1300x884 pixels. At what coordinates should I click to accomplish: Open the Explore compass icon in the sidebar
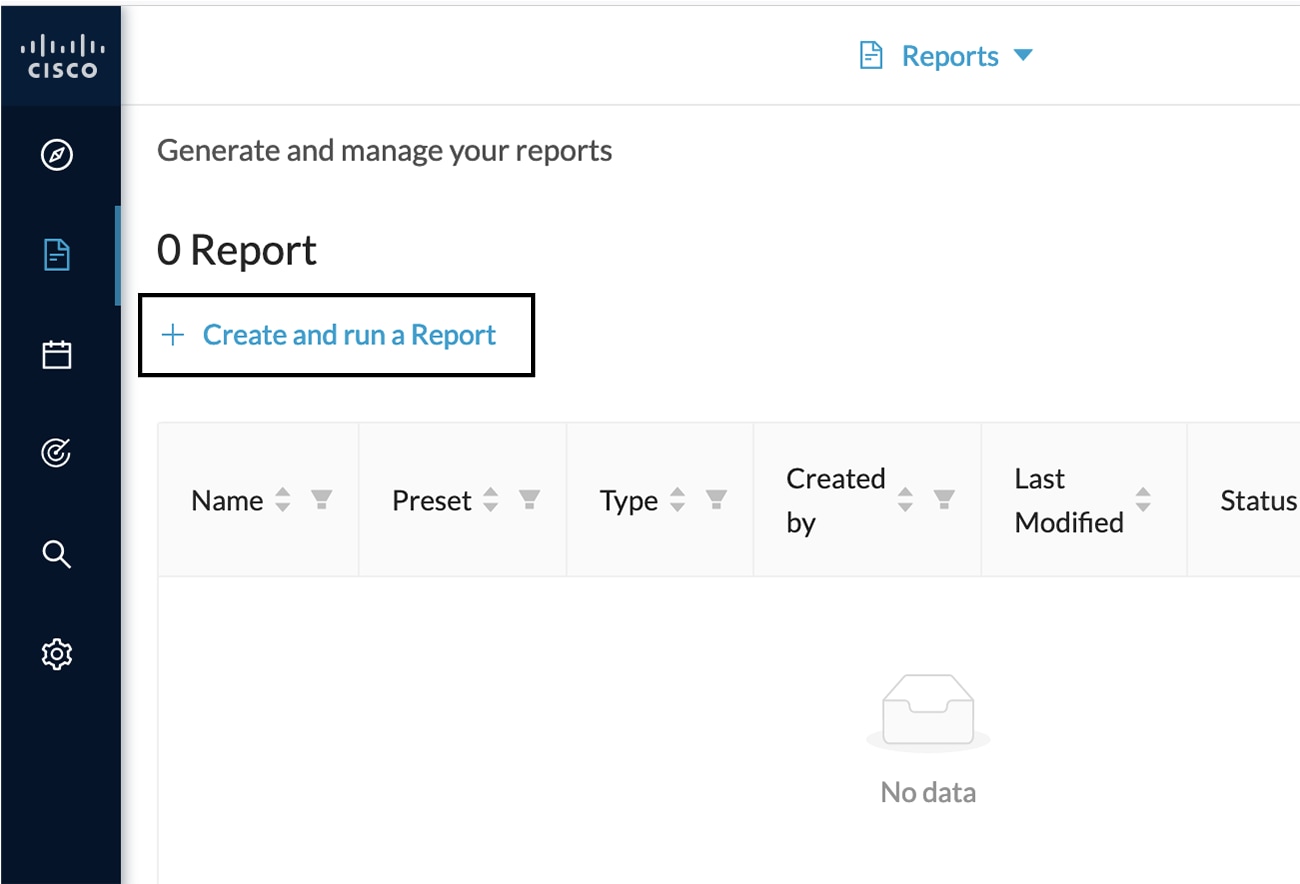58,155
